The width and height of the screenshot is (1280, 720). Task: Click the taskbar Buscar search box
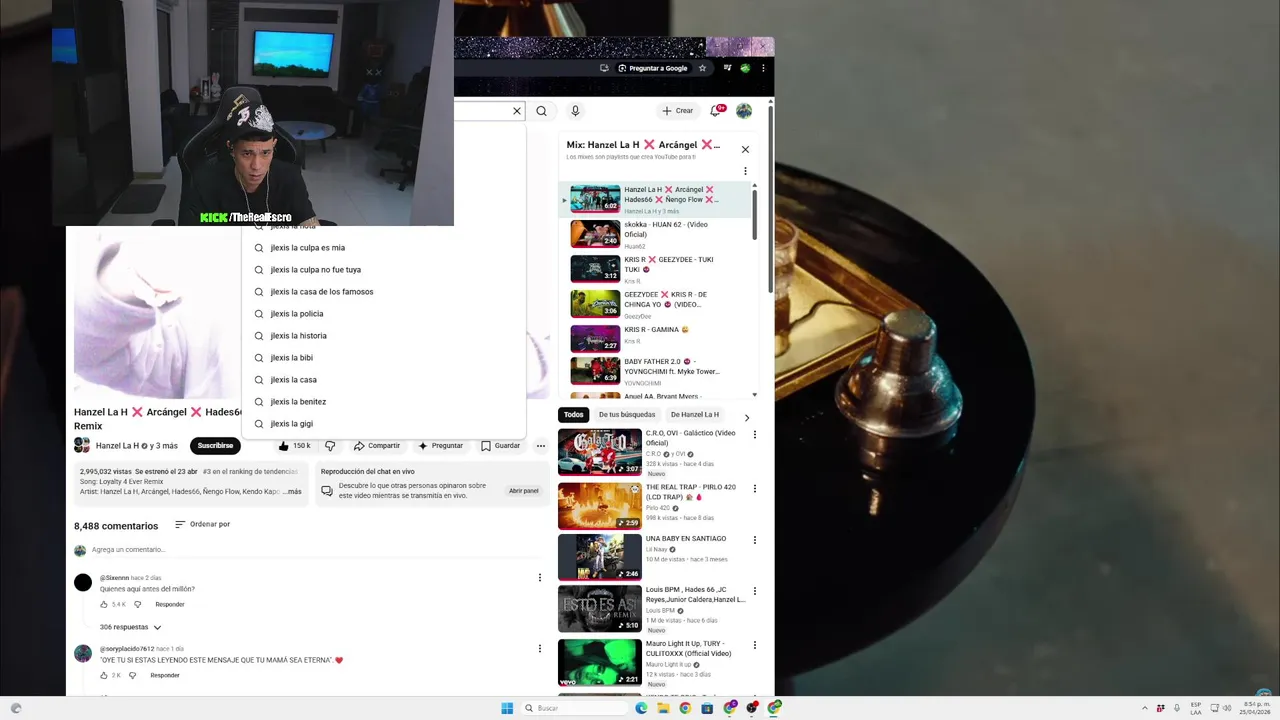tap(575, 708)
